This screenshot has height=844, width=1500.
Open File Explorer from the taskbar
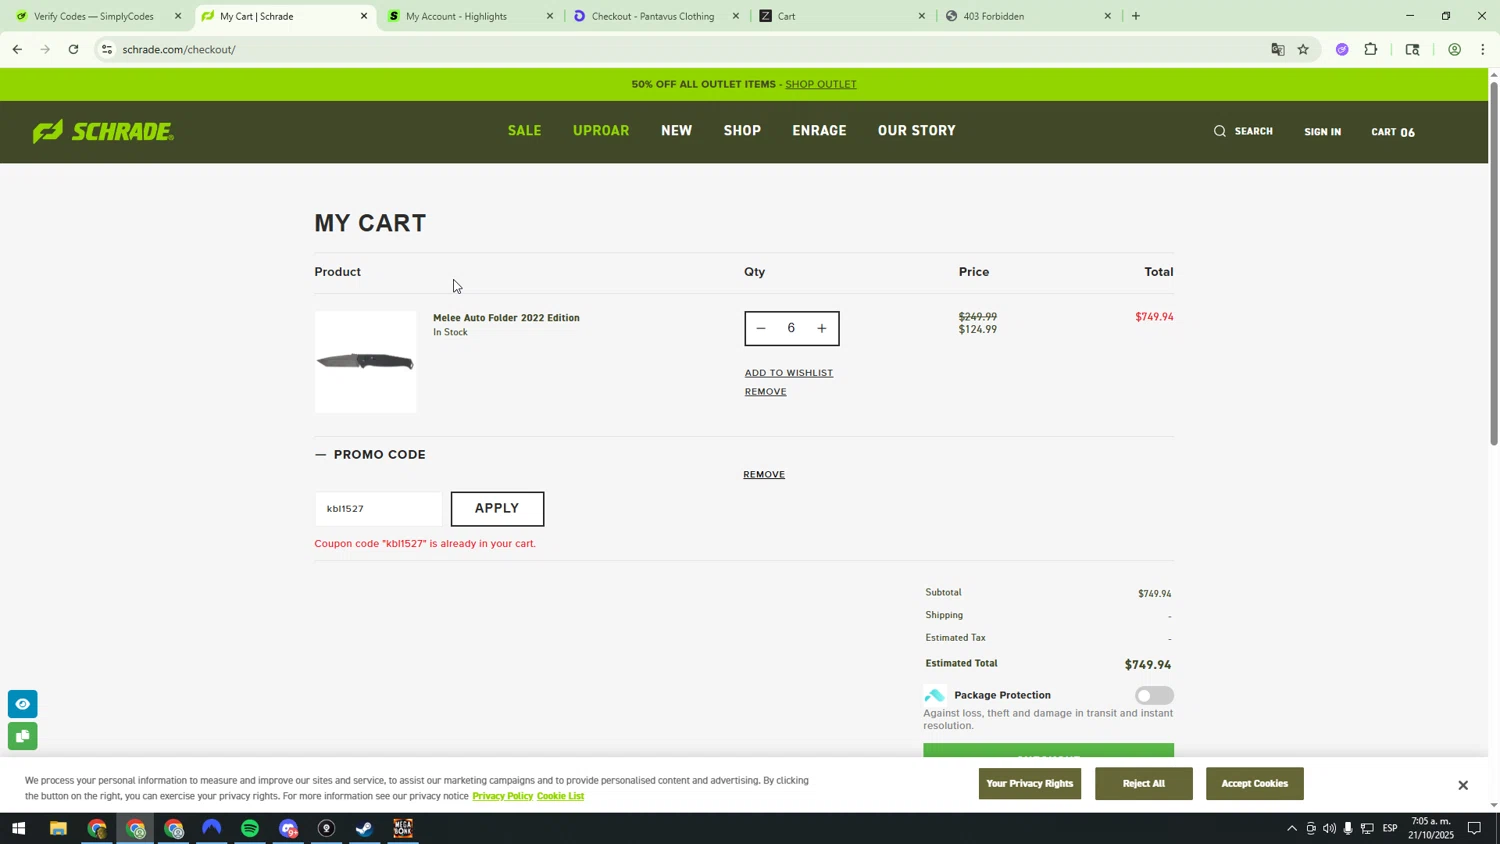[58, 829]
